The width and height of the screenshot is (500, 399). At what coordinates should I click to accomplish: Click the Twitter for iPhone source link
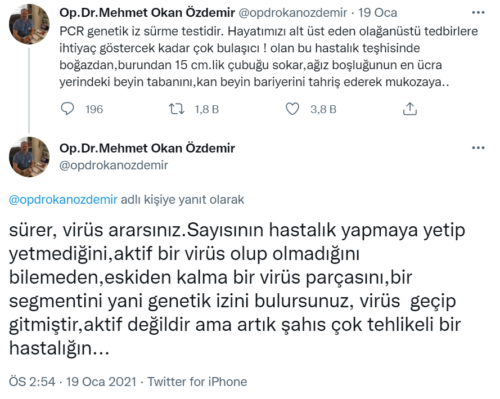click(x=197, y=382)
